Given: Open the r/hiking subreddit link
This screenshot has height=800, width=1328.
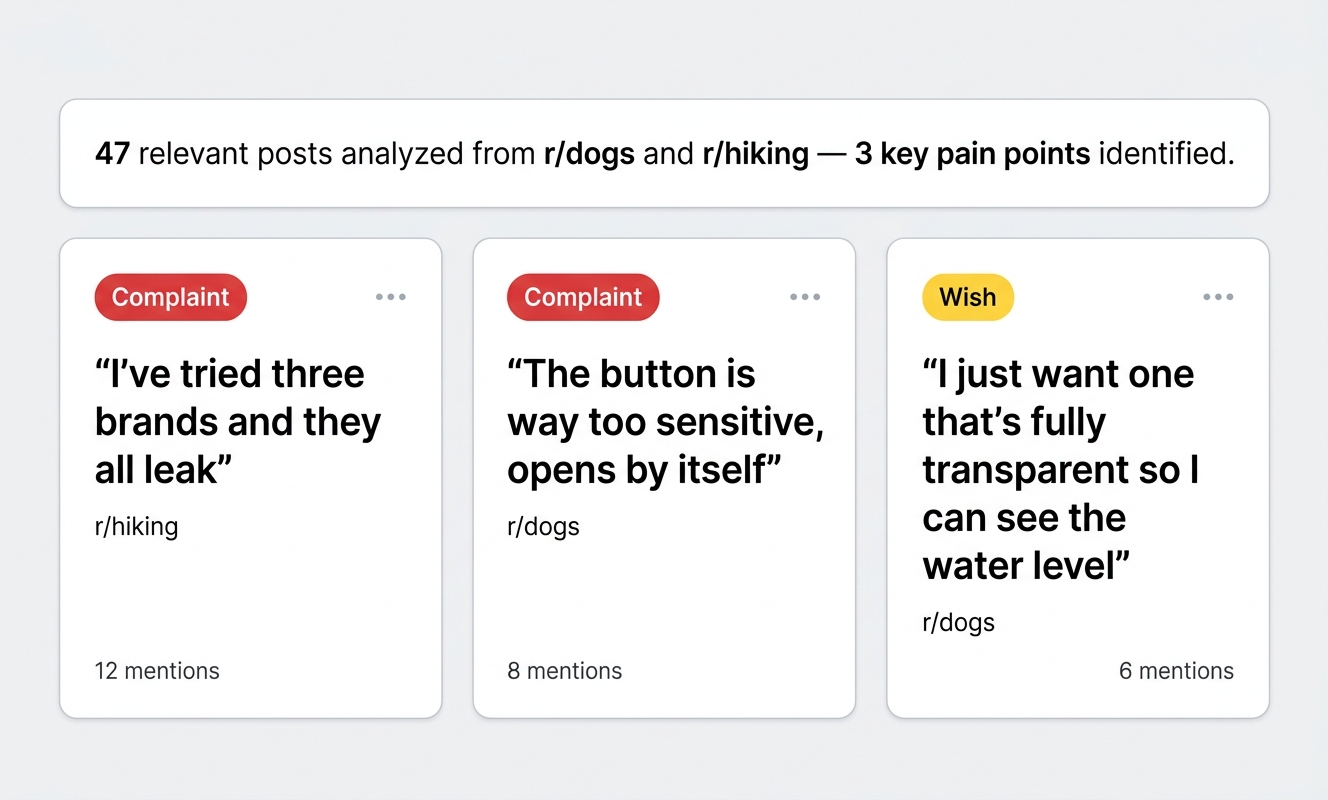Looking at the screenshot, I should (x=136, y=527).
